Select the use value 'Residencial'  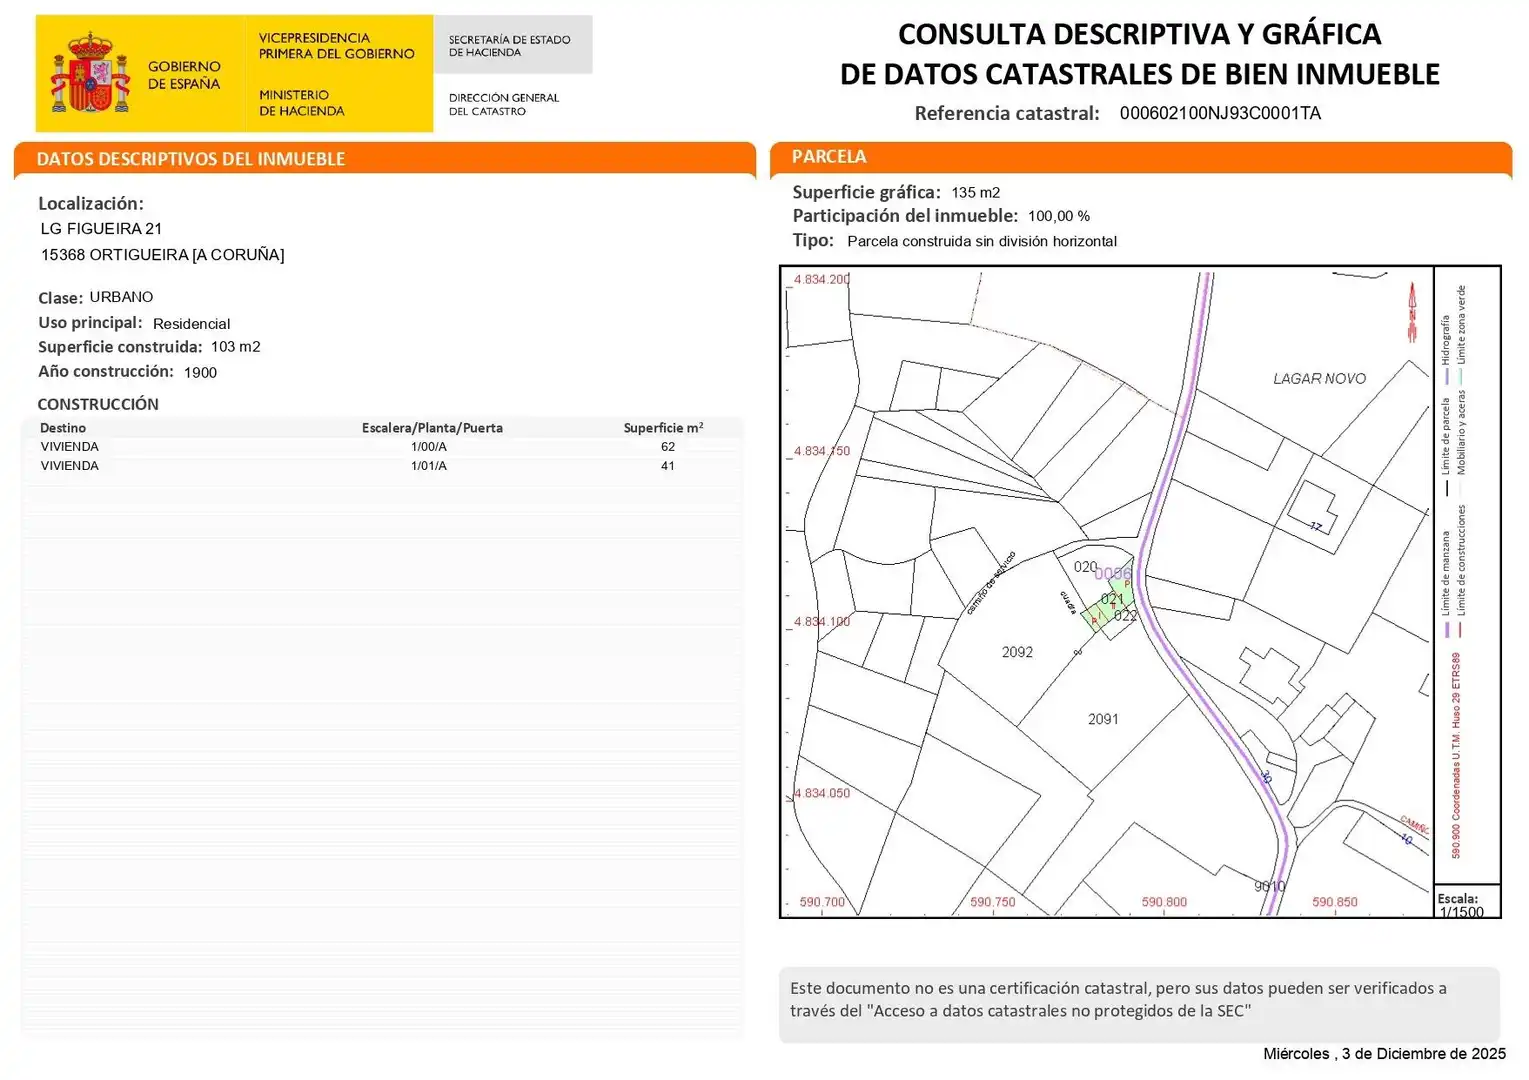click(x=191, y=324)
